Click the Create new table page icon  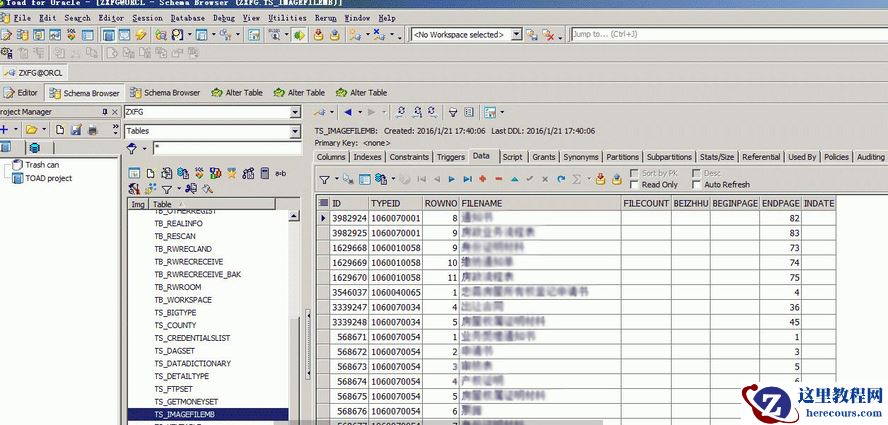(150, 173)
